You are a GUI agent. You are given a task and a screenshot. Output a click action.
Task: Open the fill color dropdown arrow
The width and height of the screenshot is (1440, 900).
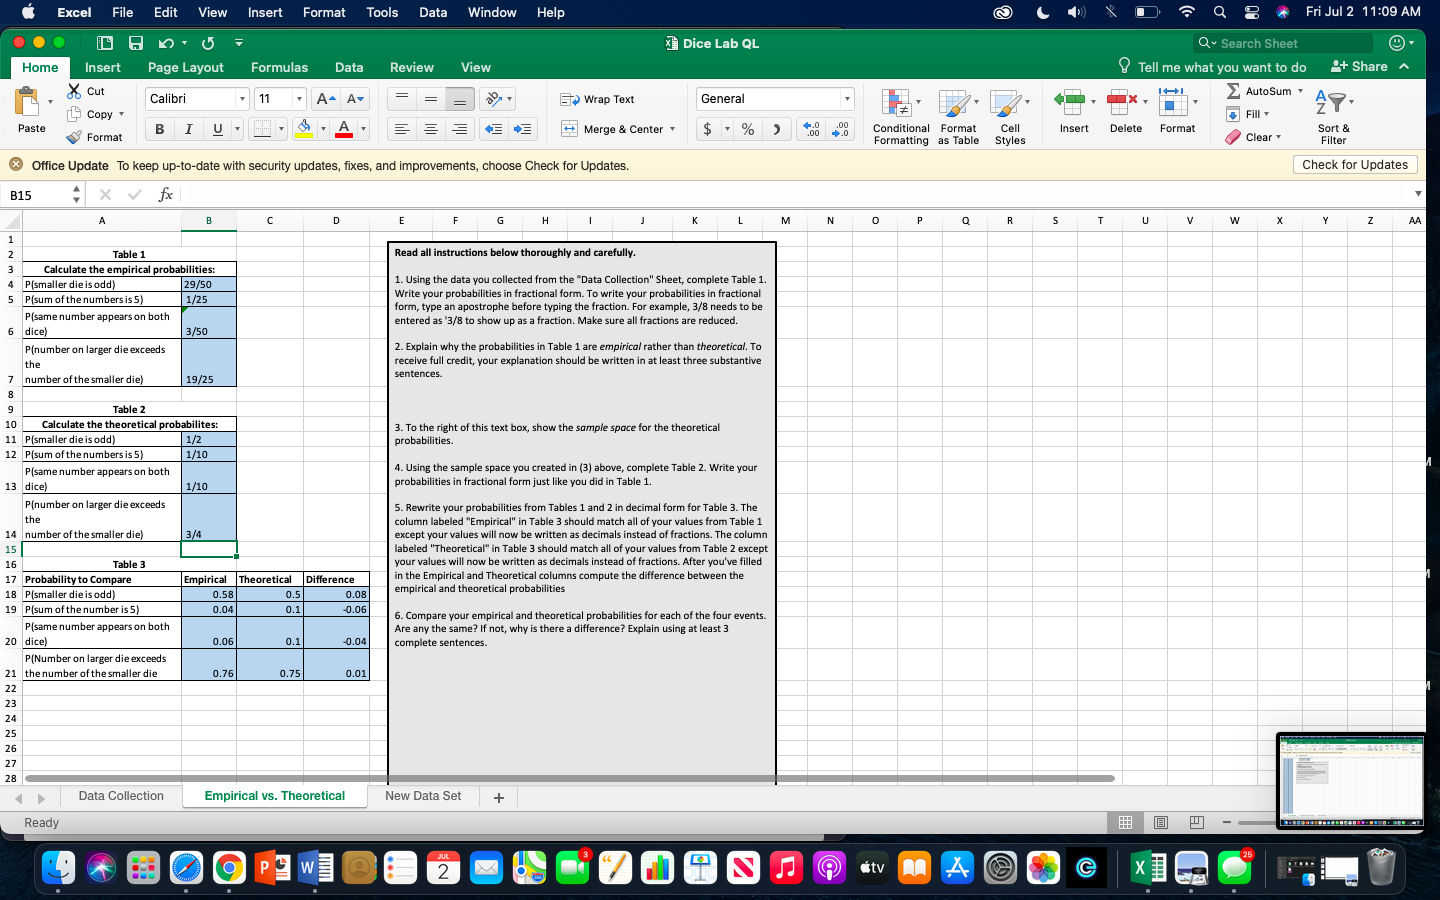[323, 129]
